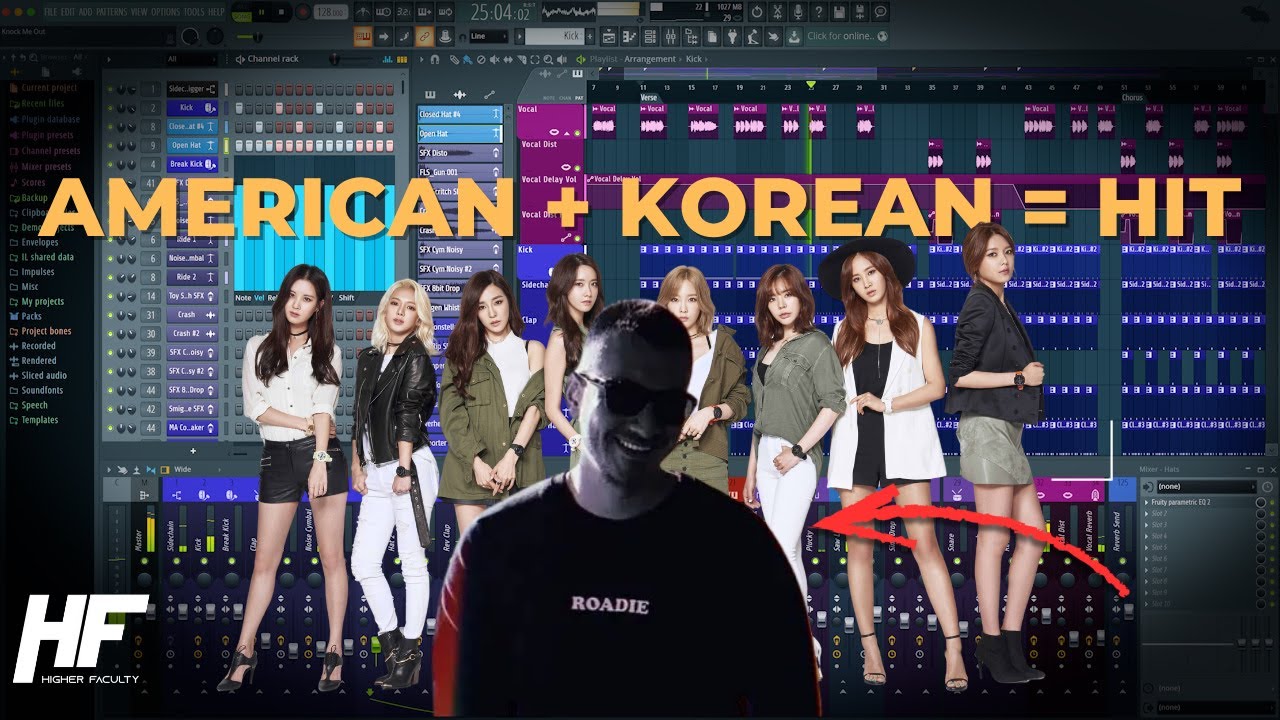Viewport: 1280px width, 720px height.
Task: Click the question mark help icon
Action: coord(819,12)
